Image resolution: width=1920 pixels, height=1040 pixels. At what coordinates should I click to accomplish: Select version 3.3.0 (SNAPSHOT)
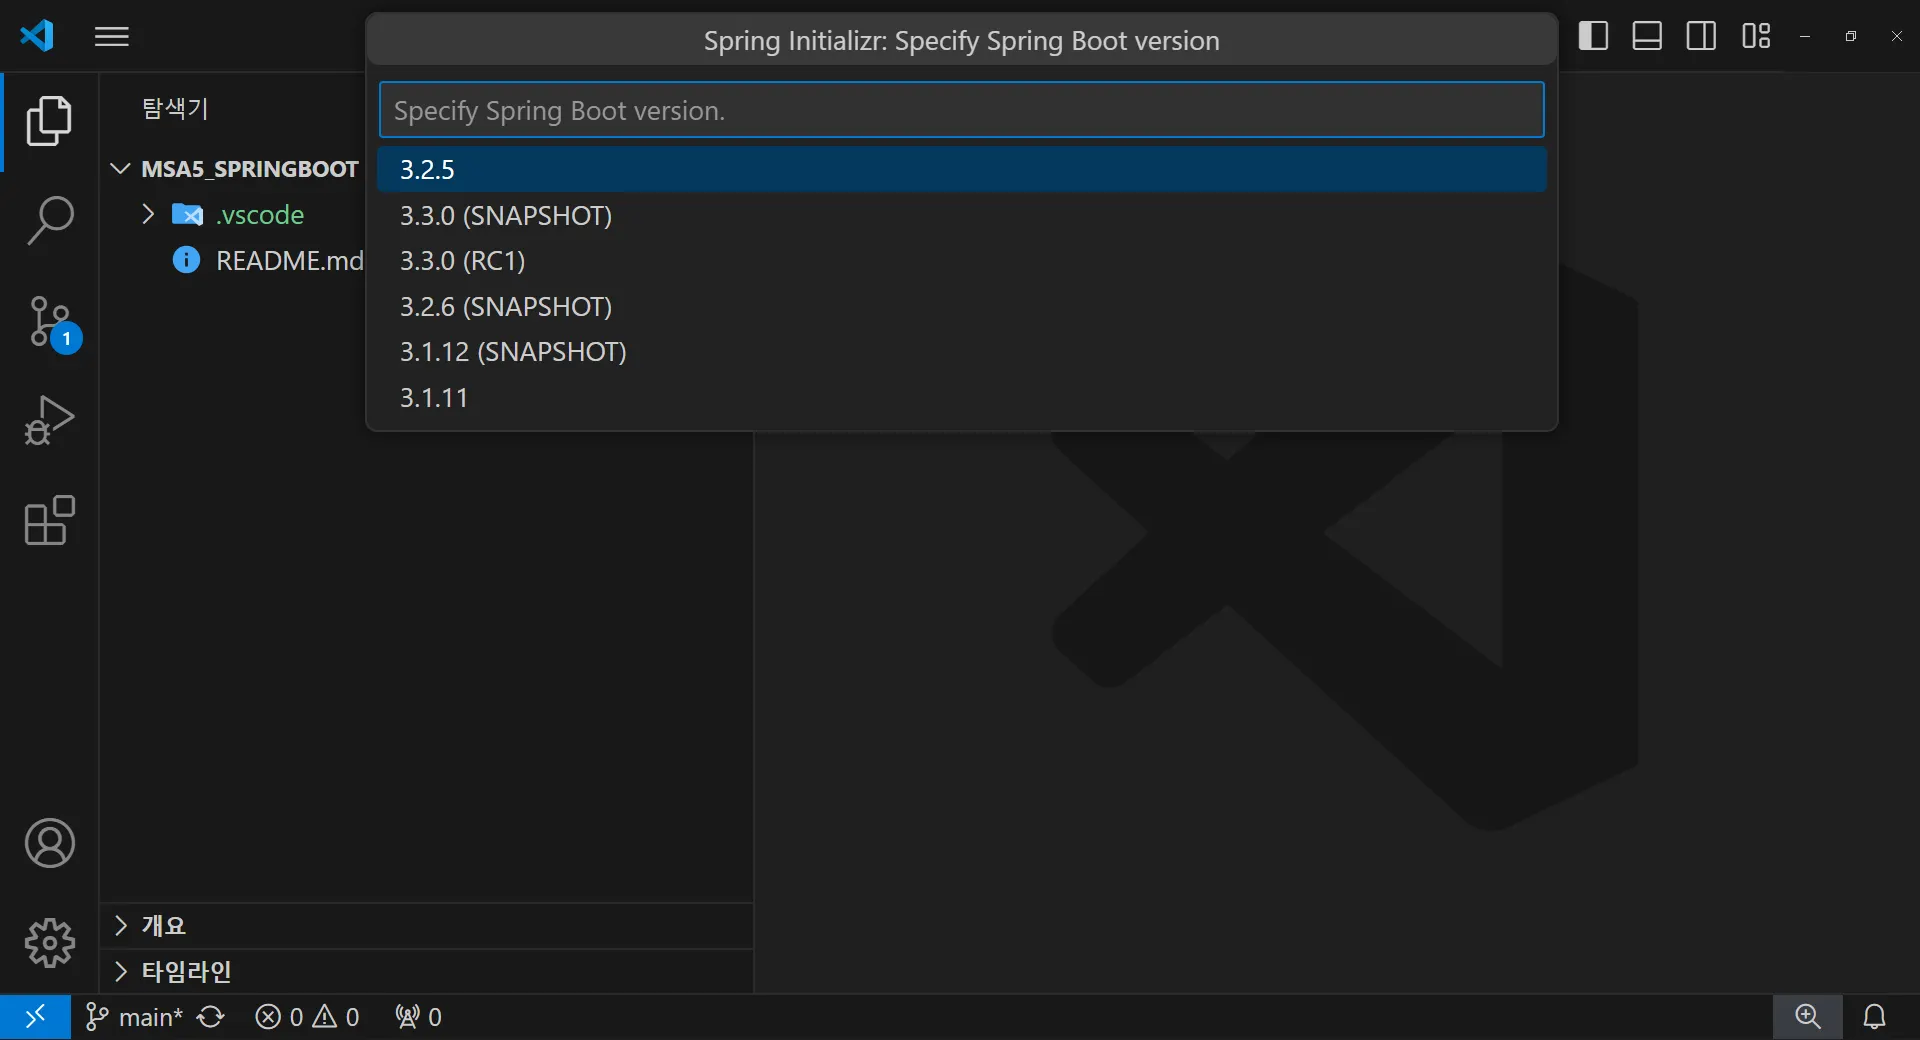[961, 216]
